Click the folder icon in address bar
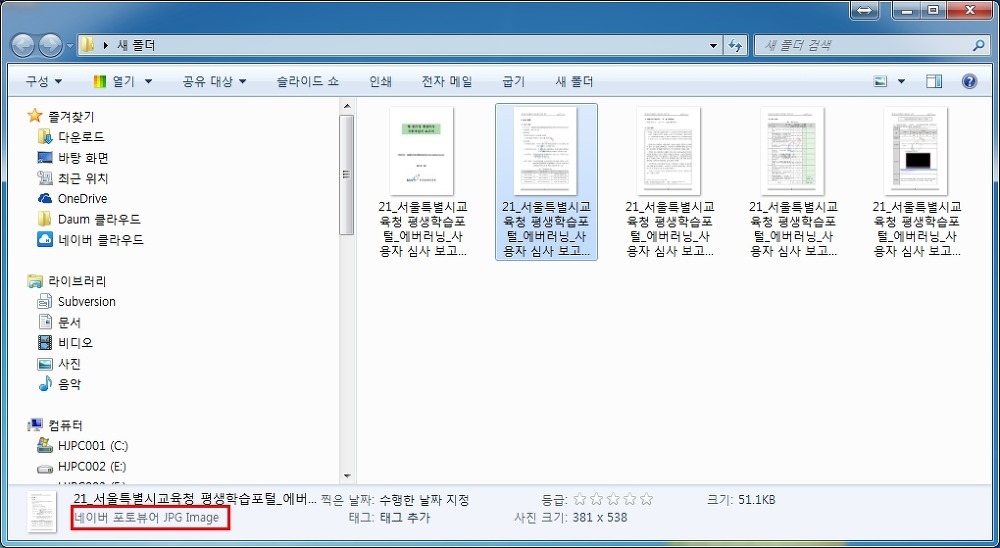Viewport: 1000px width, 548px height. point(87,45)
